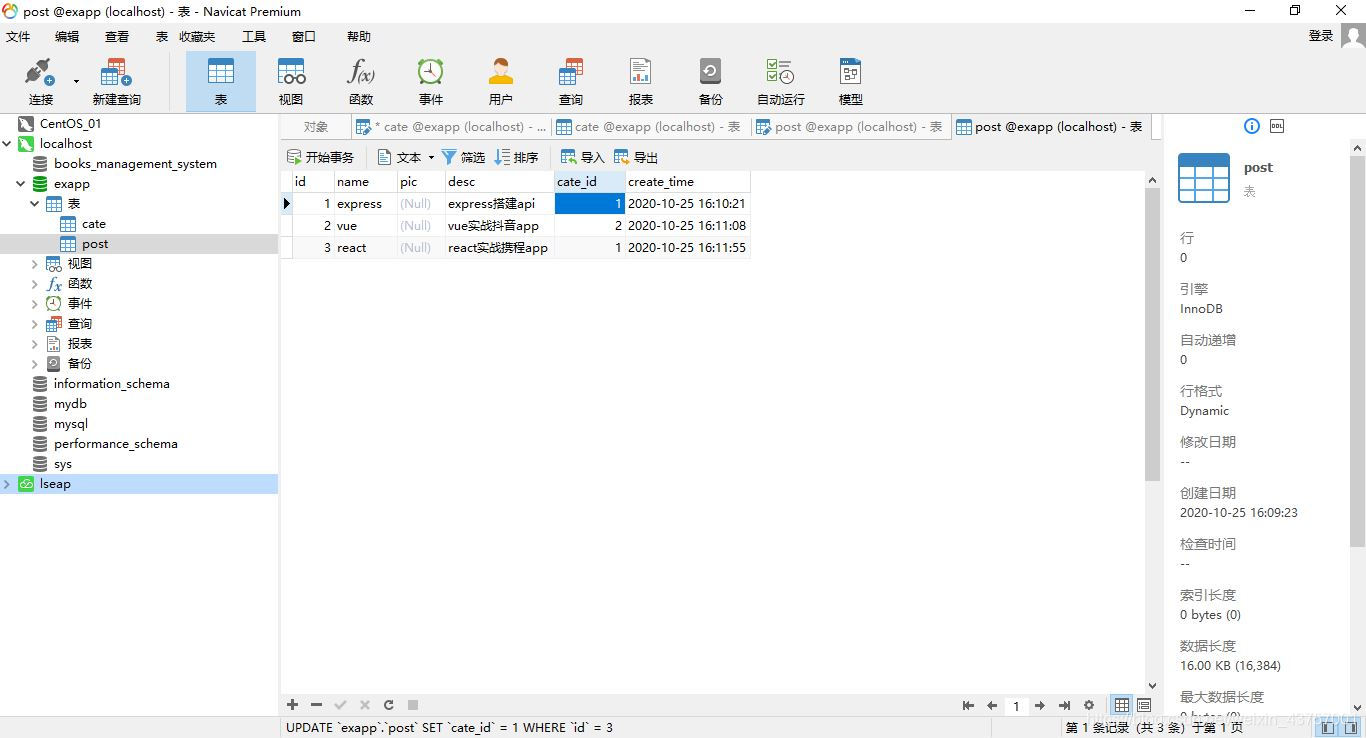Open the Automation (自动运行) toolbar icon

781,82
